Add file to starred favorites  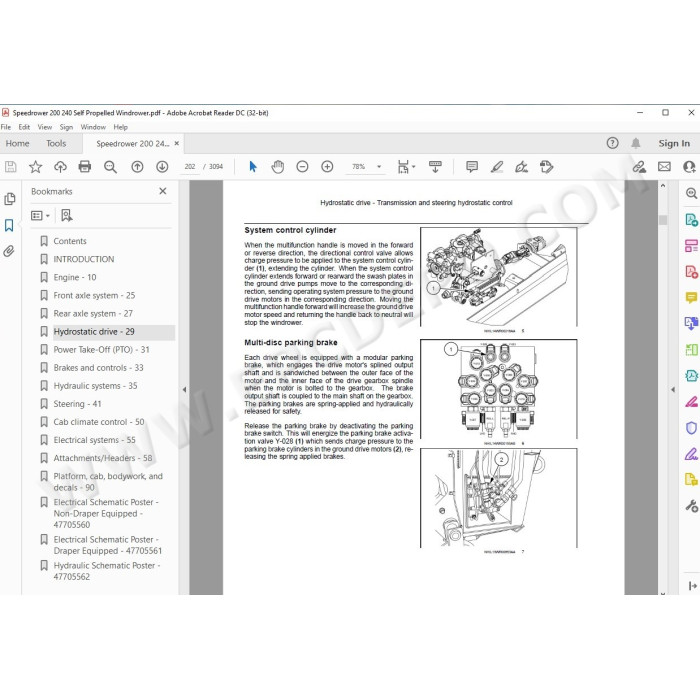click(x=35, y=167)
